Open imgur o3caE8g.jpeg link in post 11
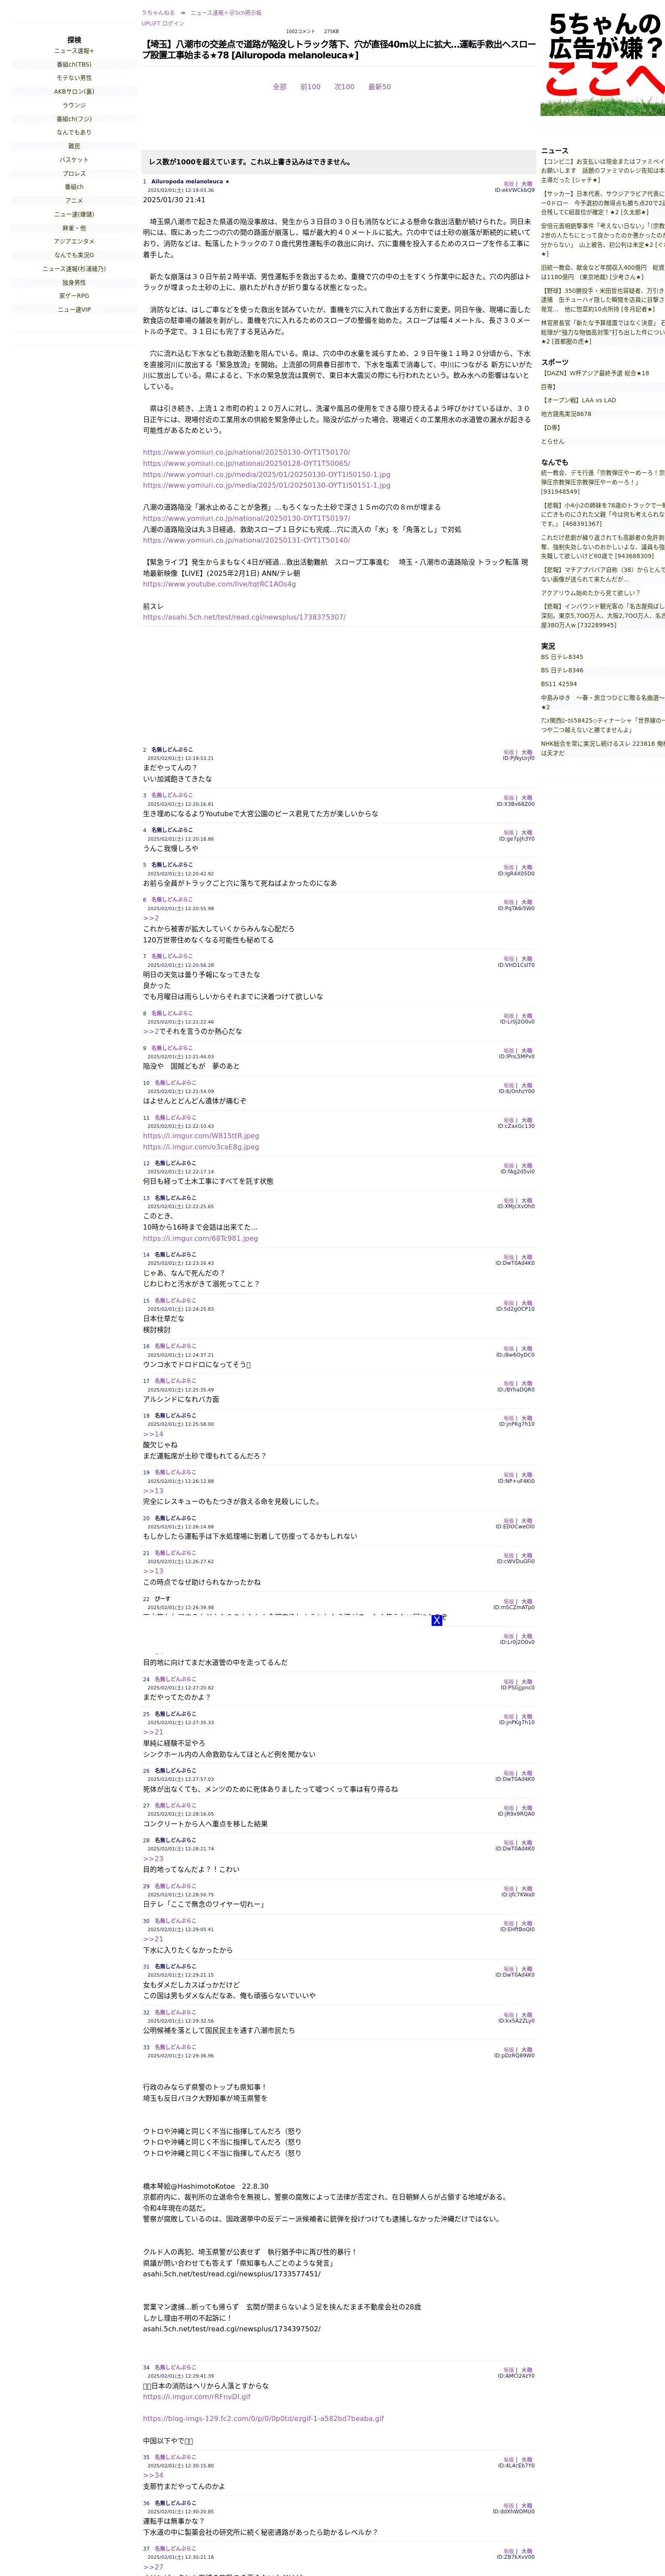This screenshot has height=2576, width=665. tap(200, 1147)
